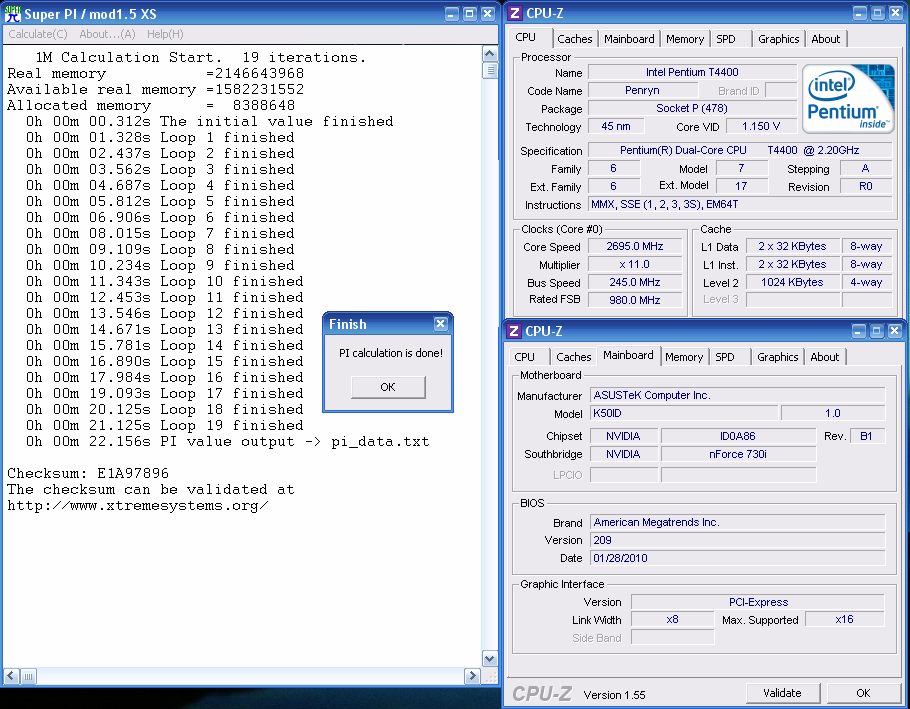Click the Max. Supported value x16
Image resolution: width=910 pixels, height=709 pixels.
844,619
